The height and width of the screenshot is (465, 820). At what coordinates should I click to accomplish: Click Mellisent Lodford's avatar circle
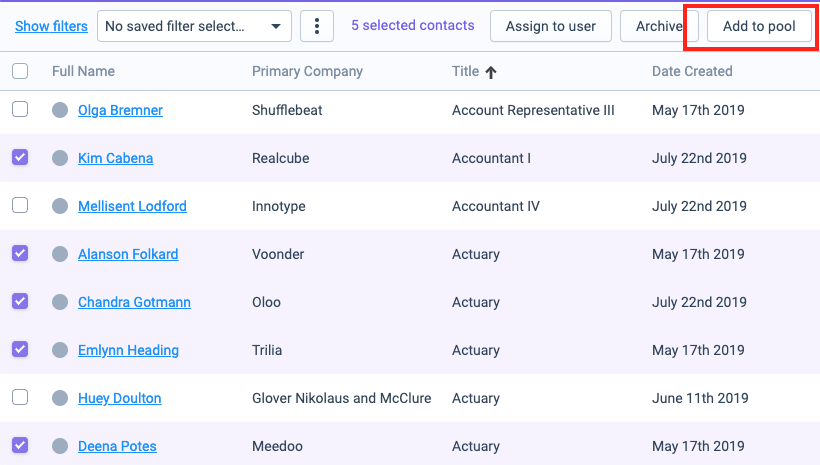tap(60, 206)
